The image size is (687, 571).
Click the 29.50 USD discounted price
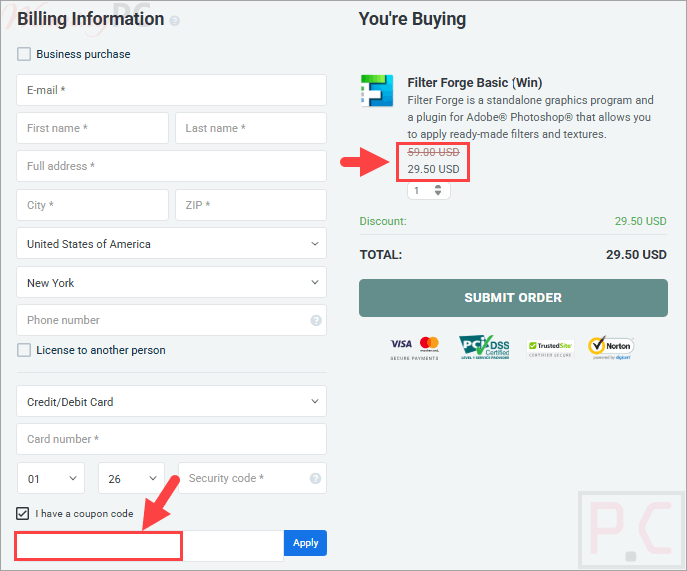[433, 169]
